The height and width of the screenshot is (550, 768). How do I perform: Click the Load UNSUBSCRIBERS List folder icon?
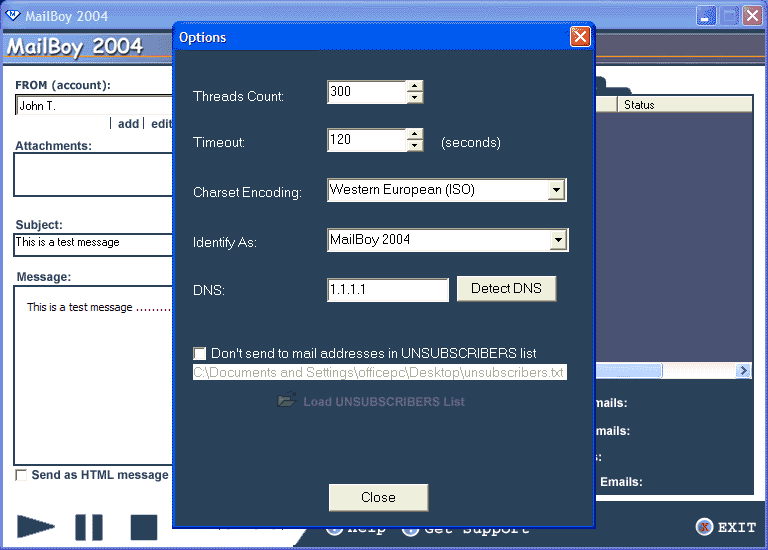click(287, 400)
